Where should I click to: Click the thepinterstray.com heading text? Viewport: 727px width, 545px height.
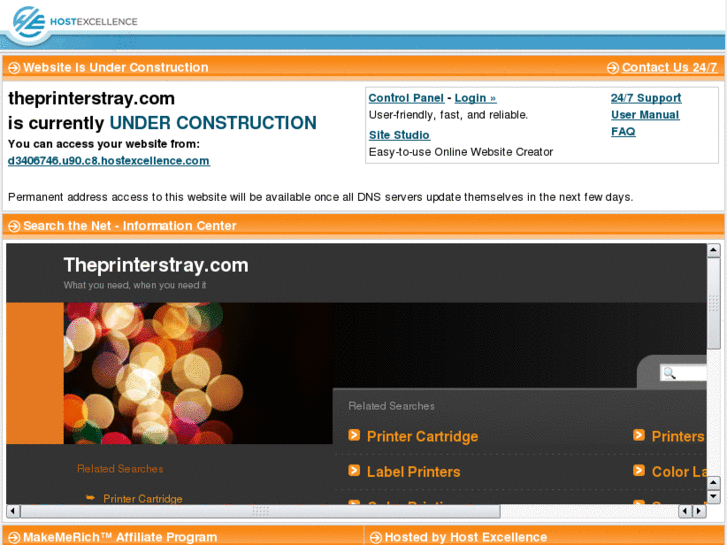[x=91, y=98]
